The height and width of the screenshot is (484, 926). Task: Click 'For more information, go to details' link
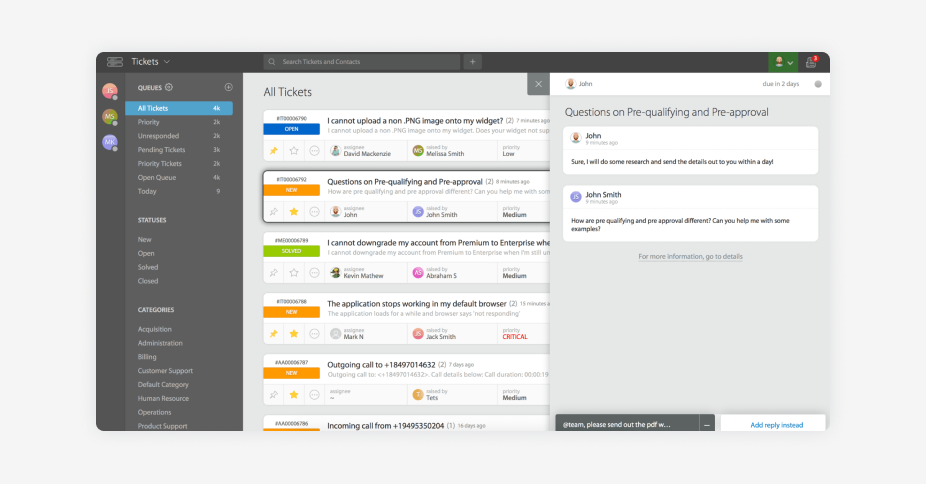click(x=690, y=257)
